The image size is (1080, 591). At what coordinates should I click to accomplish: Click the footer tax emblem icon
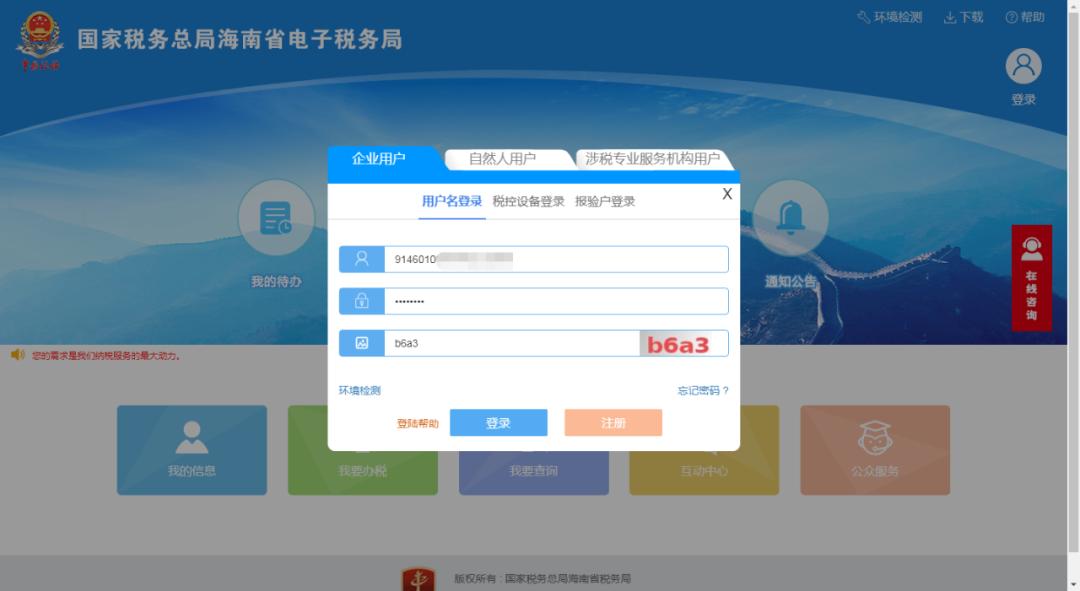pyautogui.click(x=418, y=579)
